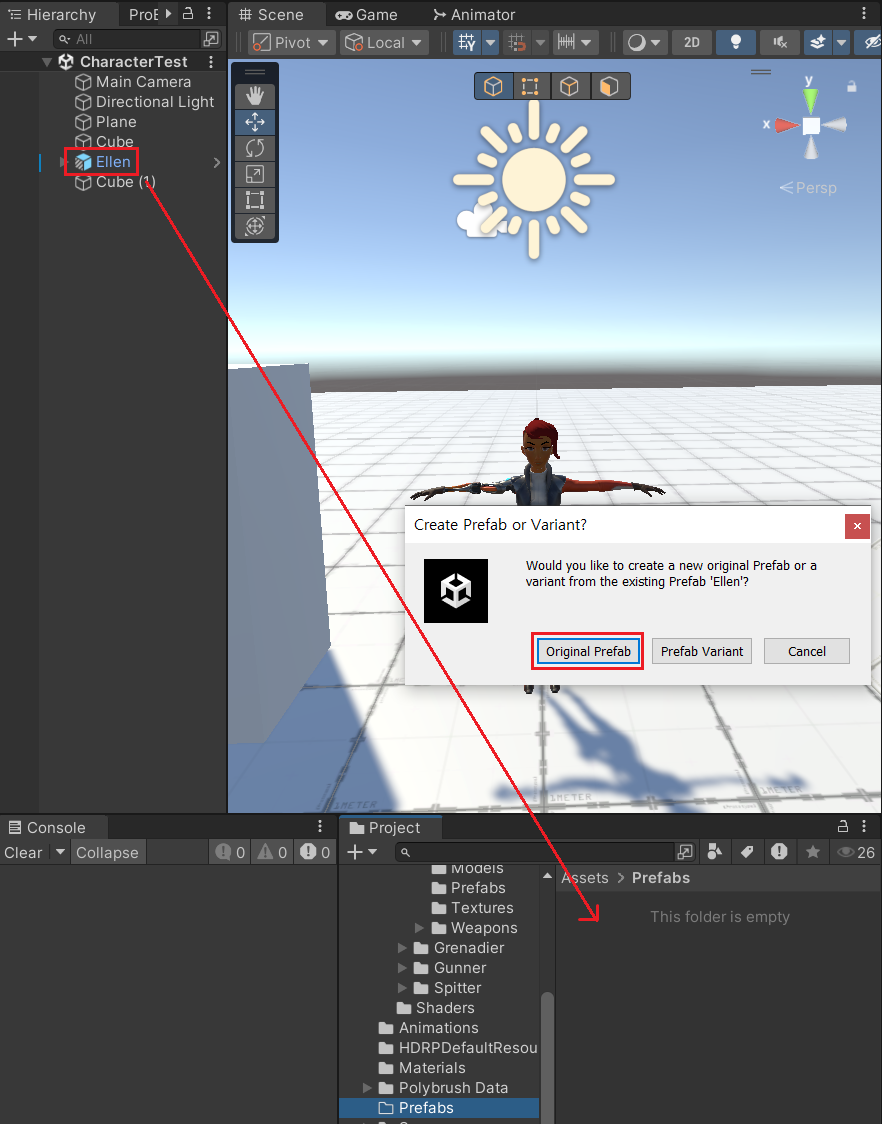Select the Scale tool
The image size is (882, 1124).
[x=255, y=173]
